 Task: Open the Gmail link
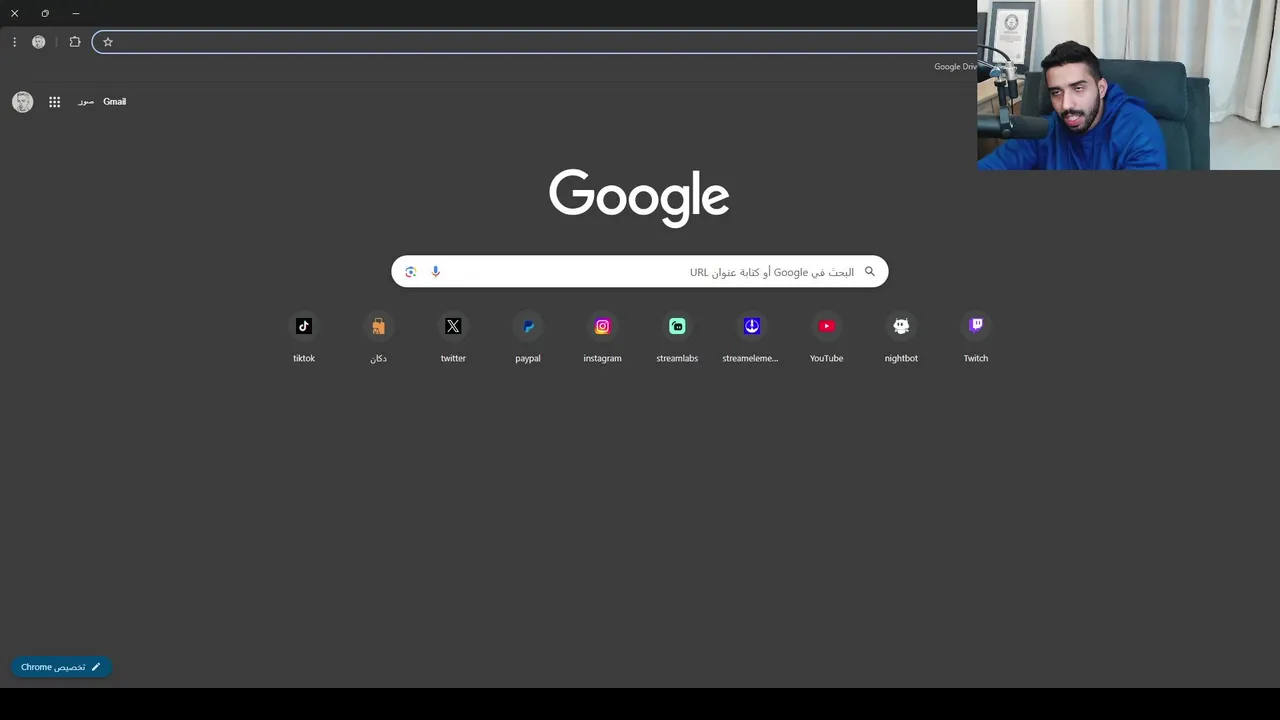(x=114, y=102)
